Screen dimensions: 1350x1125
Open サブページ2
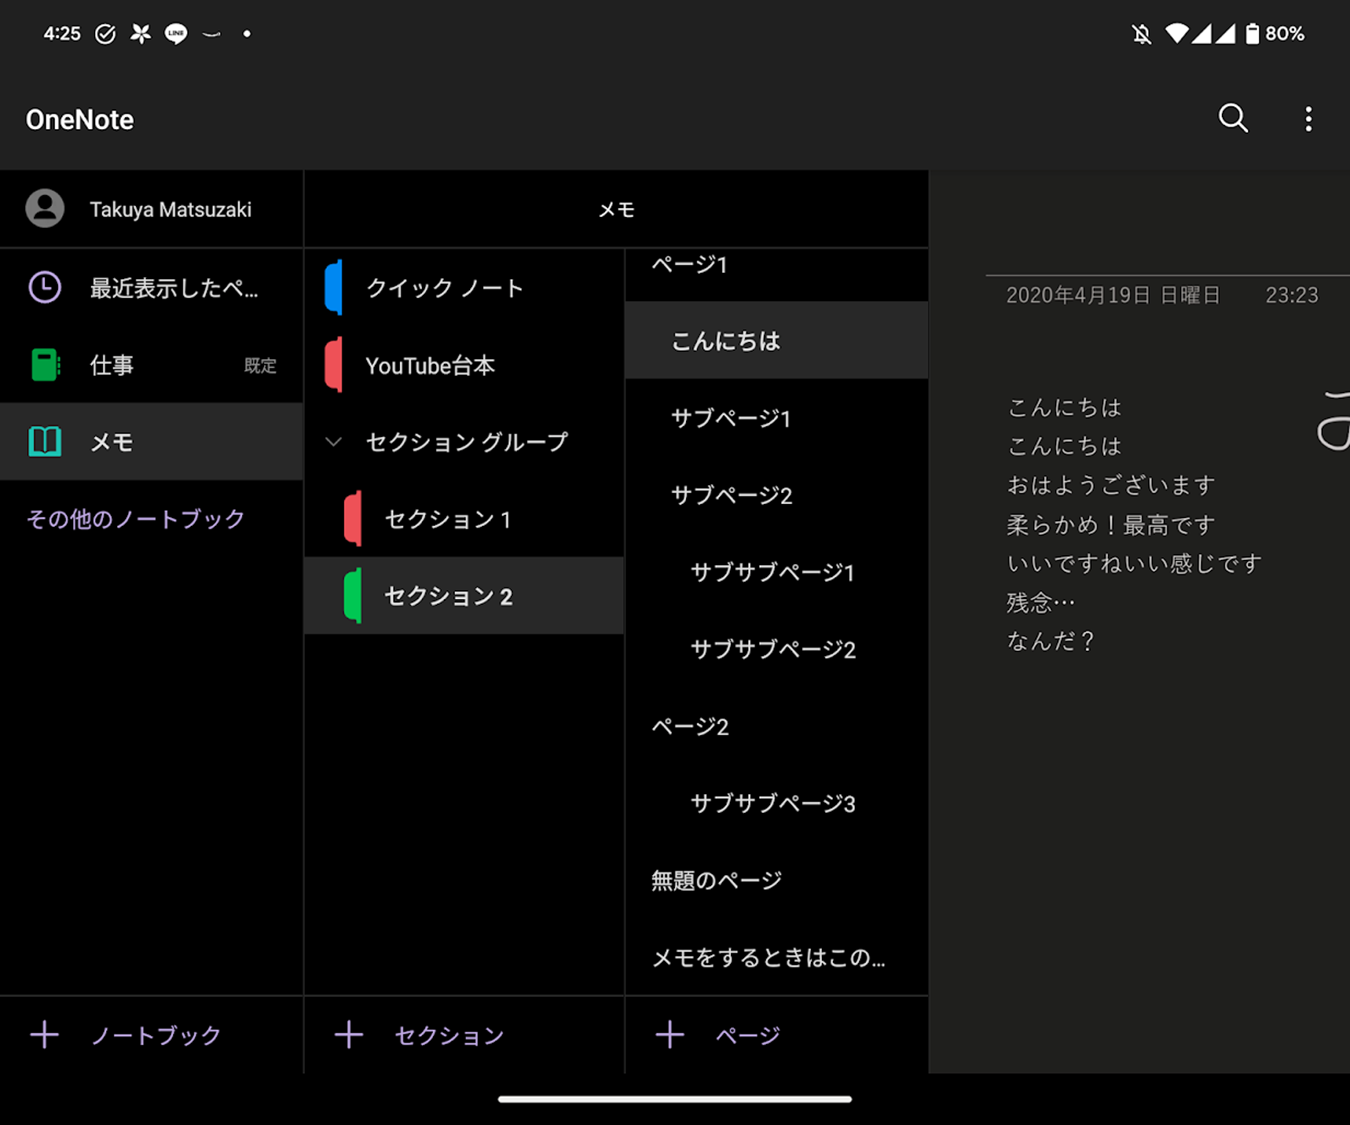(x=776, y=494)
